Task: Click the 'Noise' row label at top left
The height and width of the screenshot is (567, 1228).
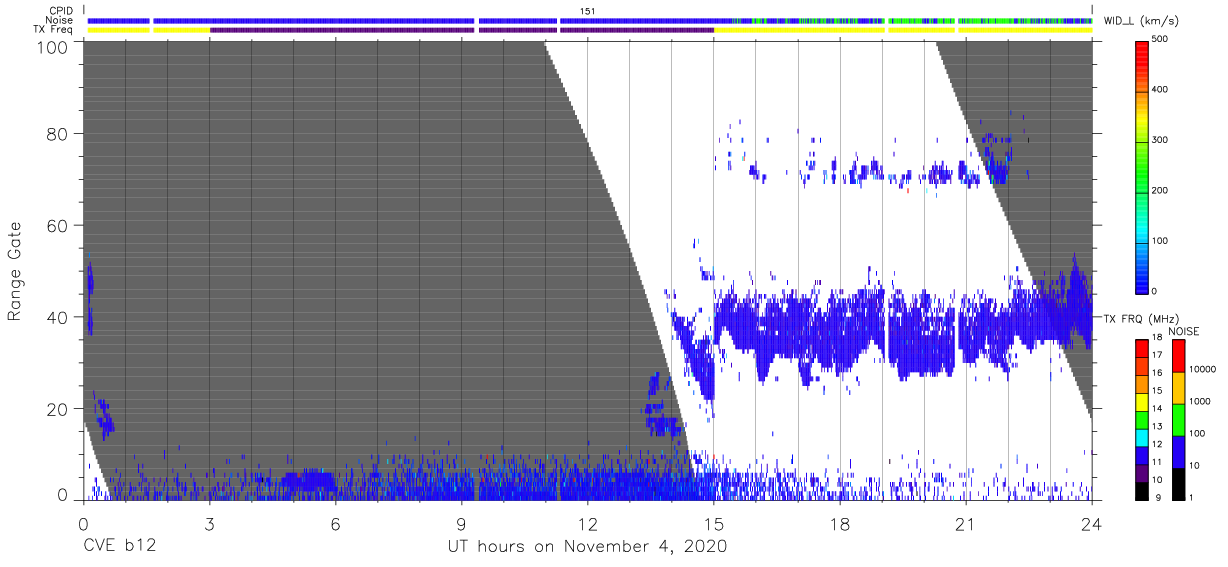Action: [x=61, y=20]
